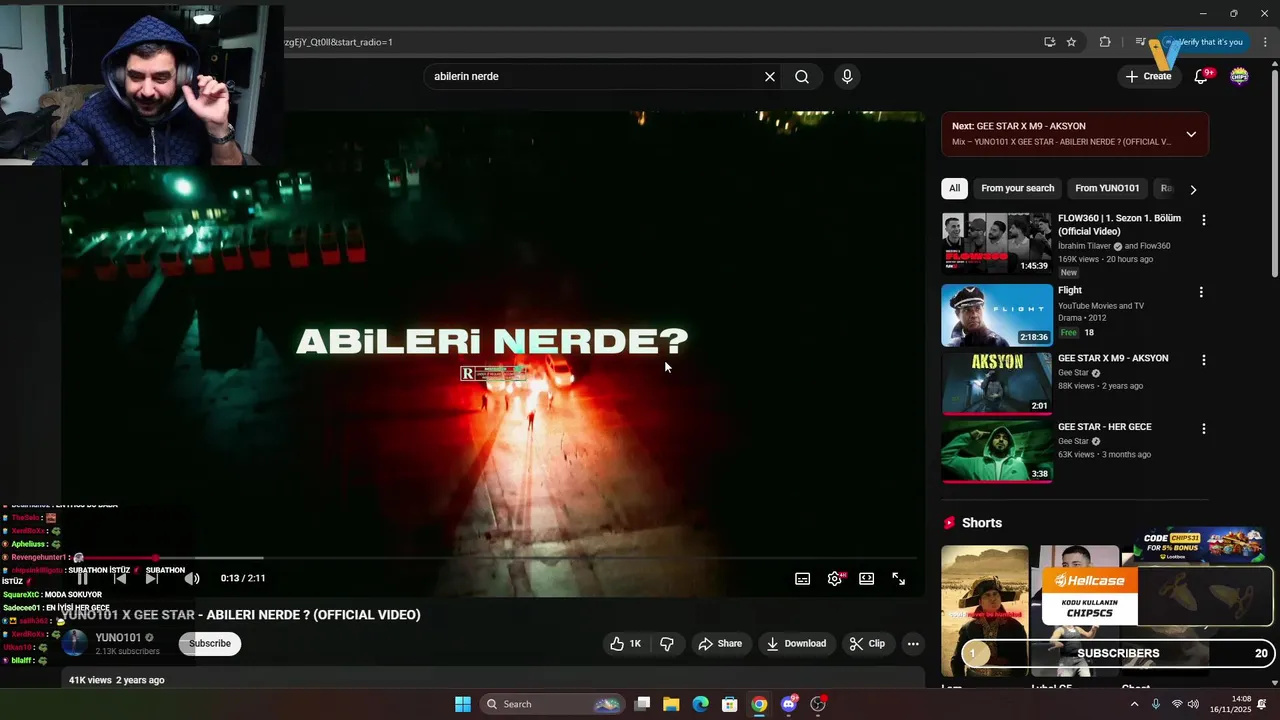The height and width of the screenshot is (720, 1280).
Task: Show more filter chips arrow
Action: (x=1193, y=189)
